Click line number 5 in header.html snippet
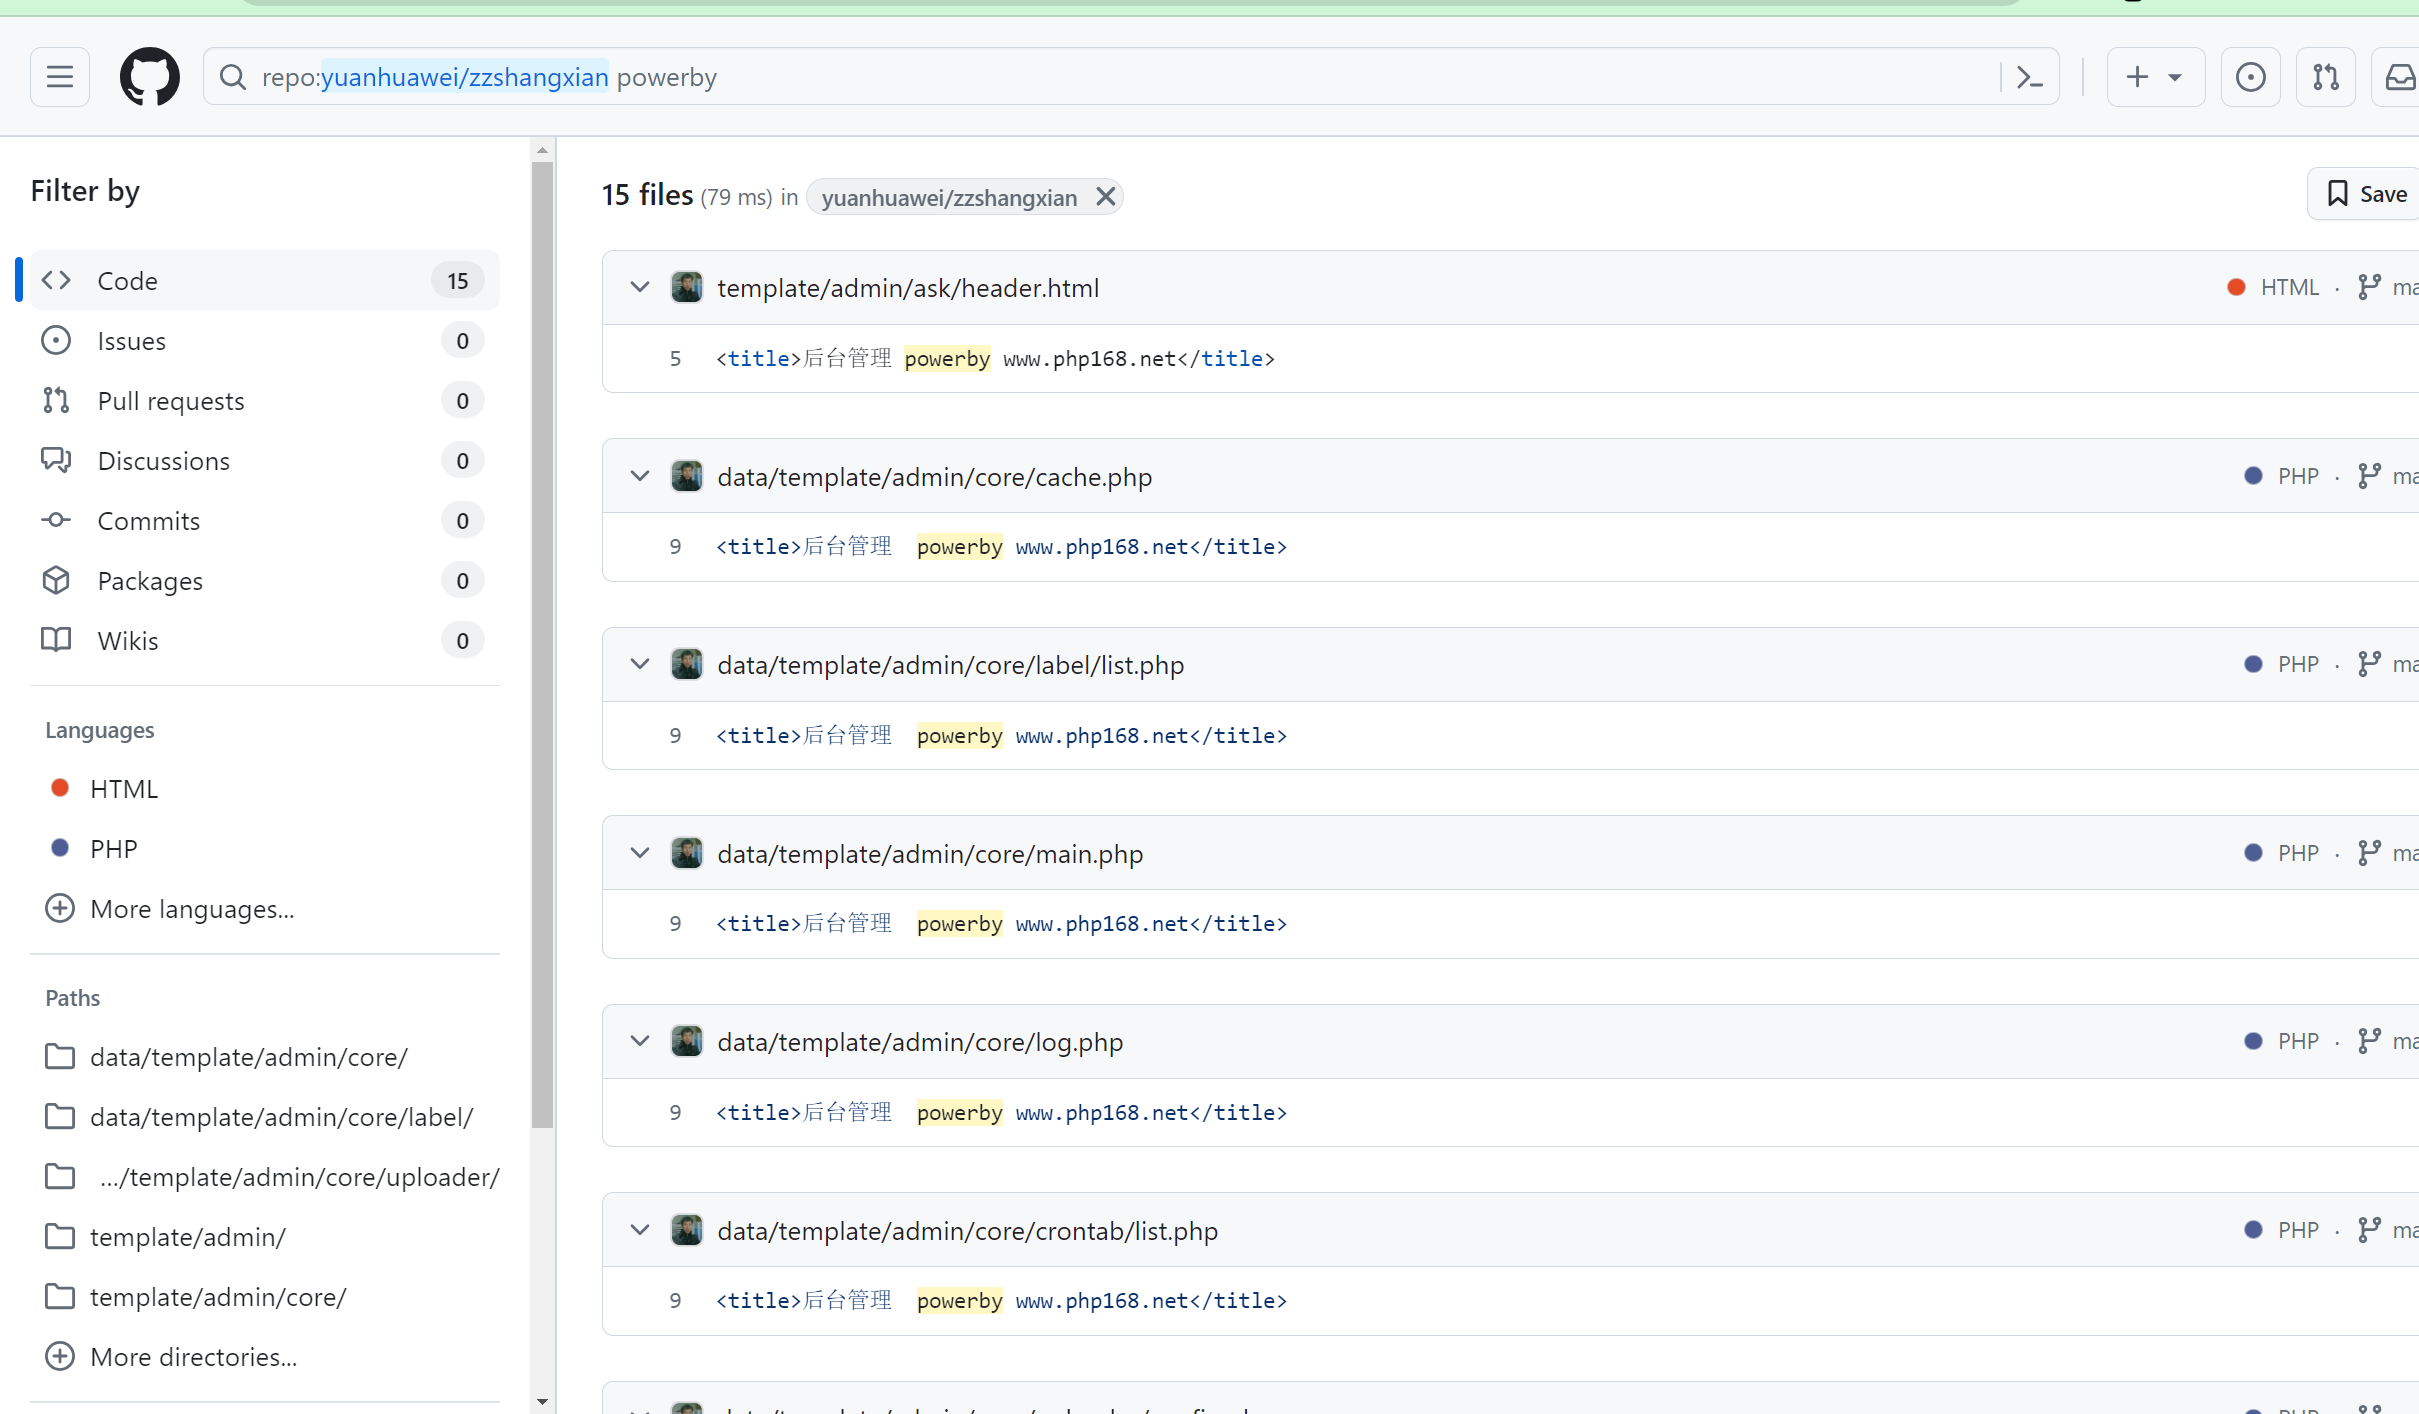 (676, 359)
